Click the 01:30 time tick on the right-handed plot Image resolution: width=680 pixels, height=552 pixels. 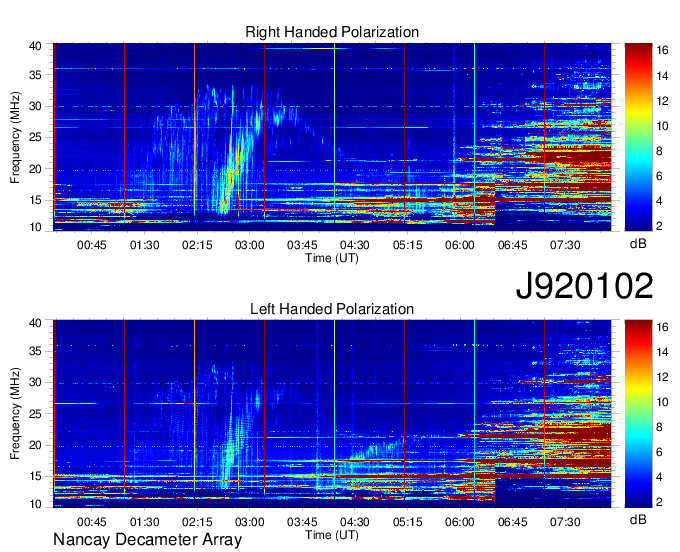click(144, 245)
